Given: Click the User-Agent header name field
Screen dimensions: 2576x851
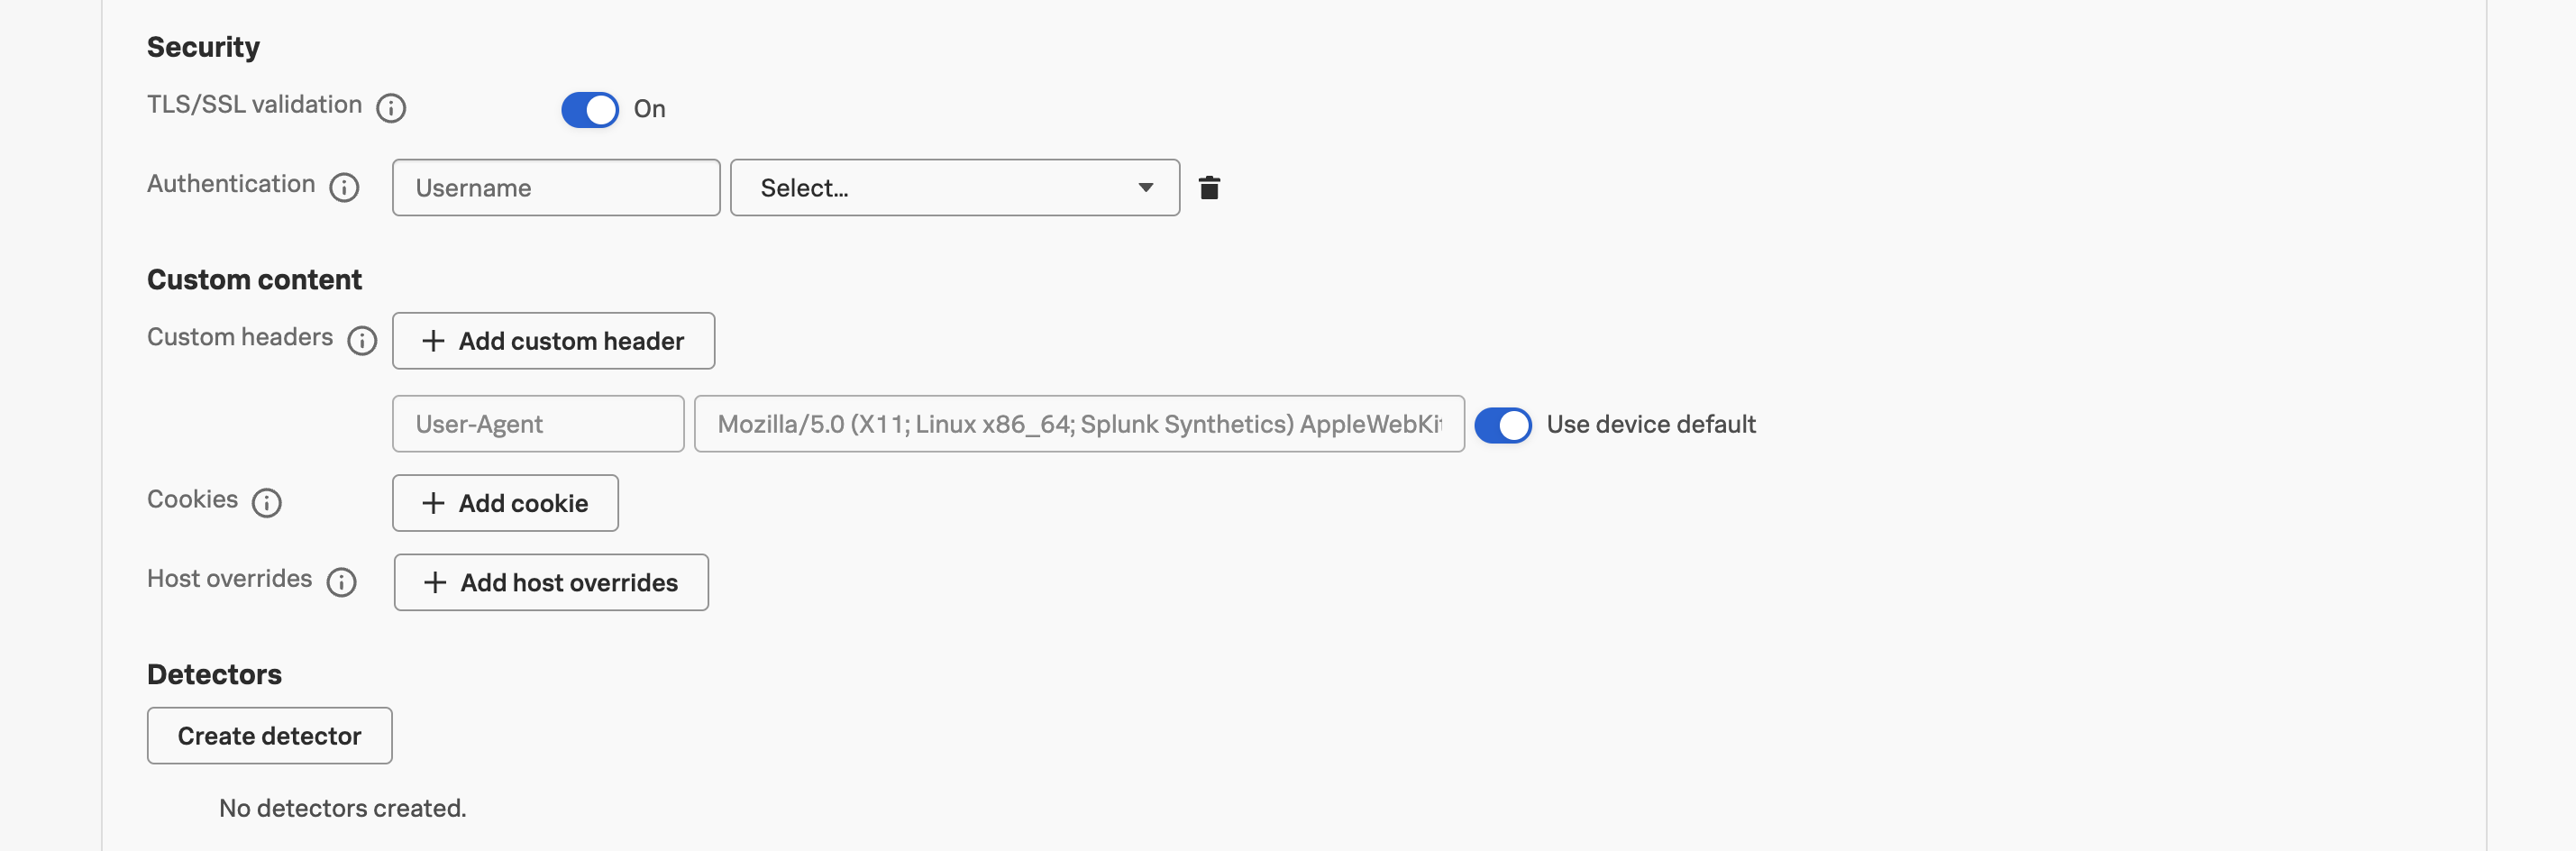Looking at the screenshot, I should tap(538, 423).
